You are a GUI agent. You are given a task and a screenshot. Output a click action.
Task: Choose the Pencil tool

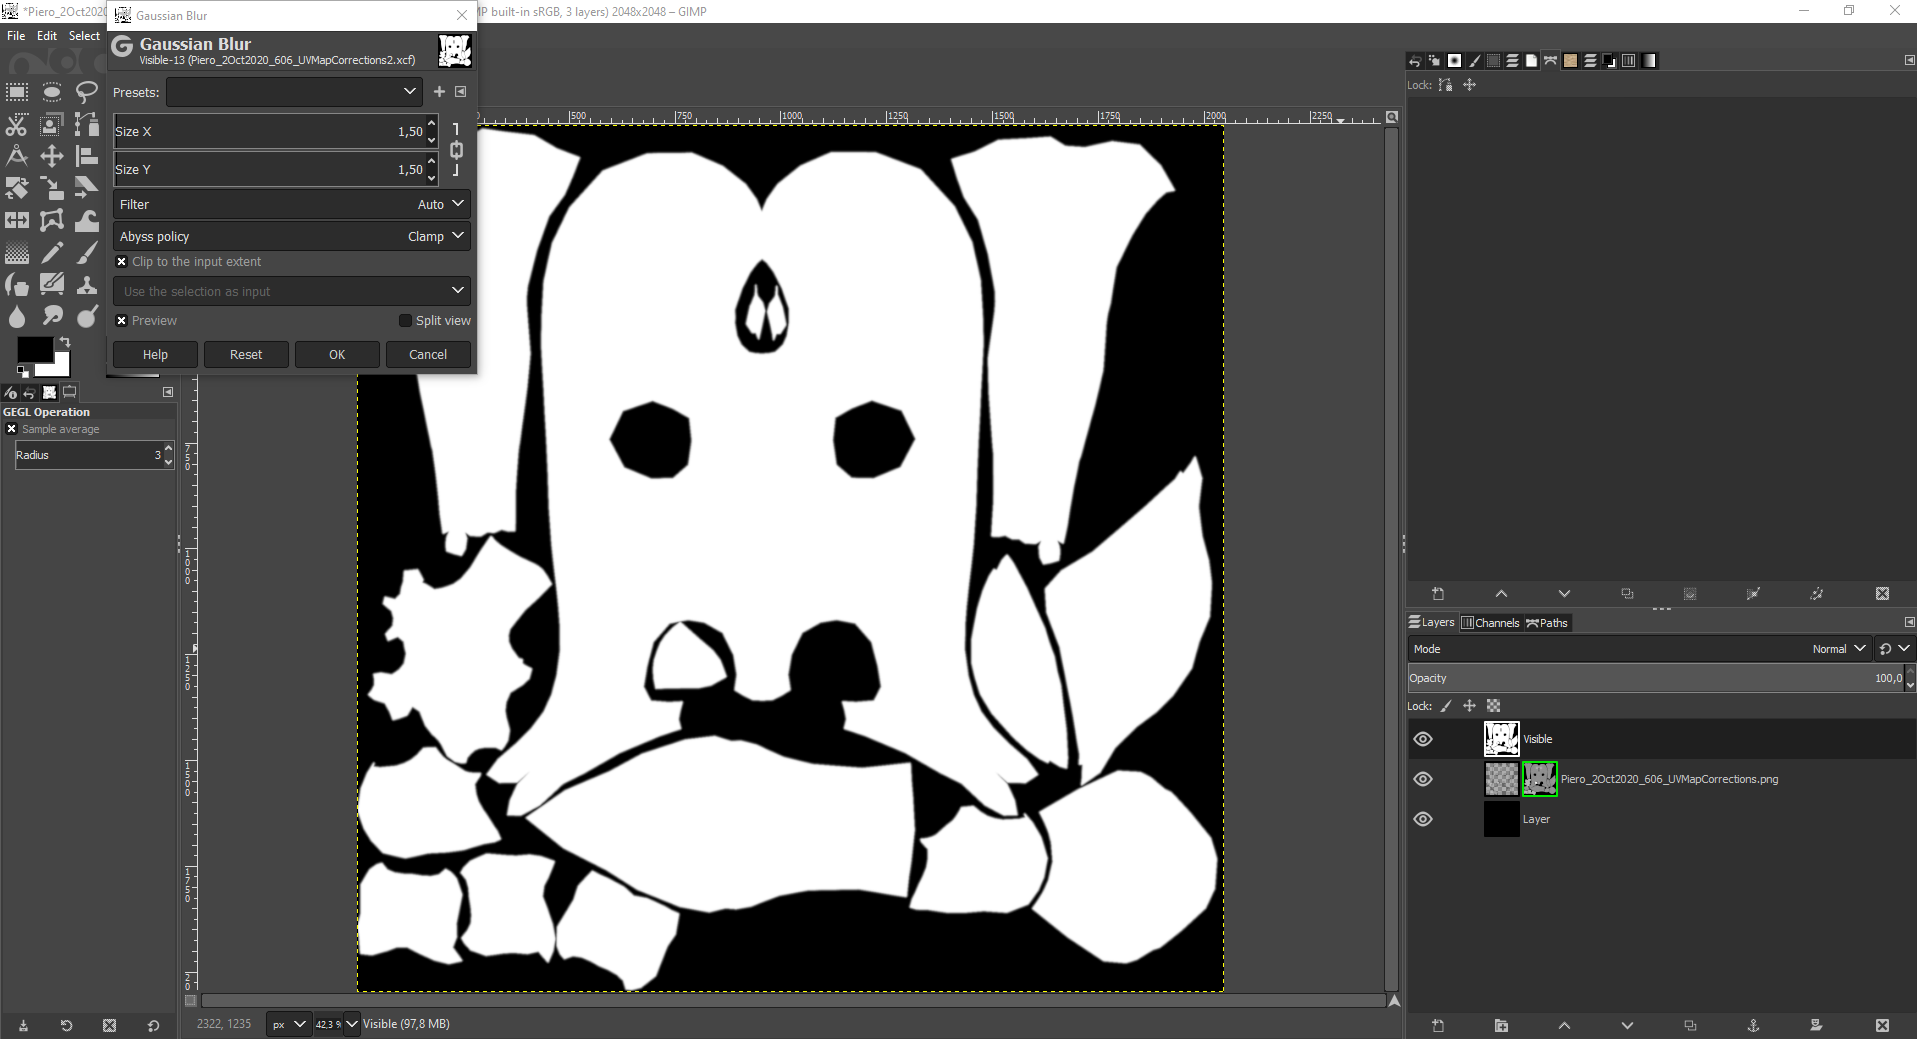tap(52, 253)
